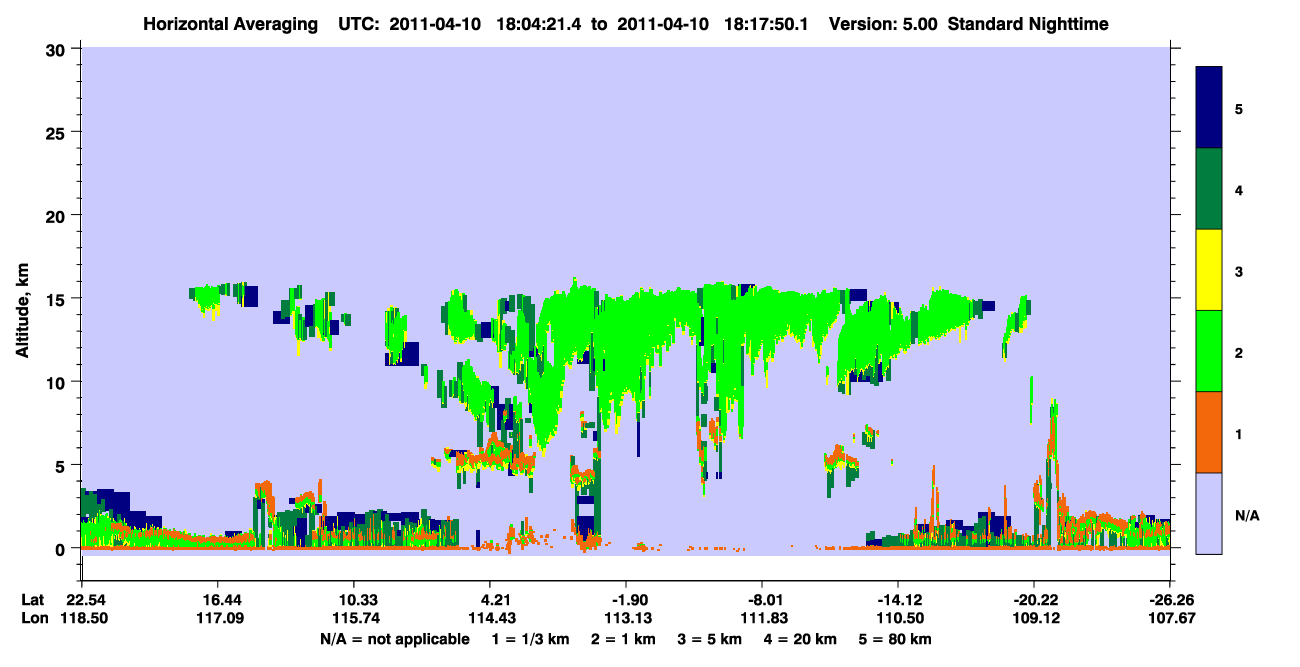Click latitude value '-26.26'
Viewport: 1300px width, 667px height.
point(1170,600)
